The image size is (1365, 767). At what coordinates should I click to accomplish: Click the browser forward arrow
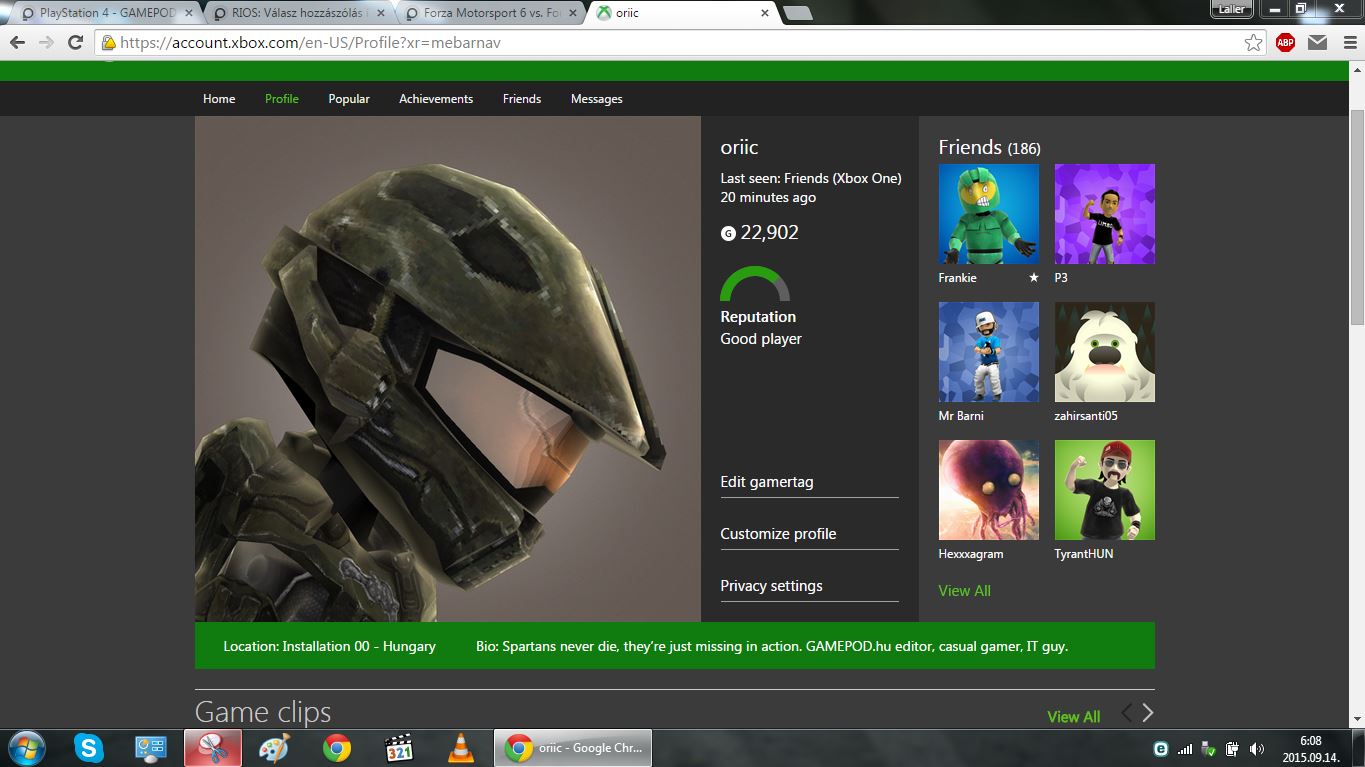coord(46,43)
